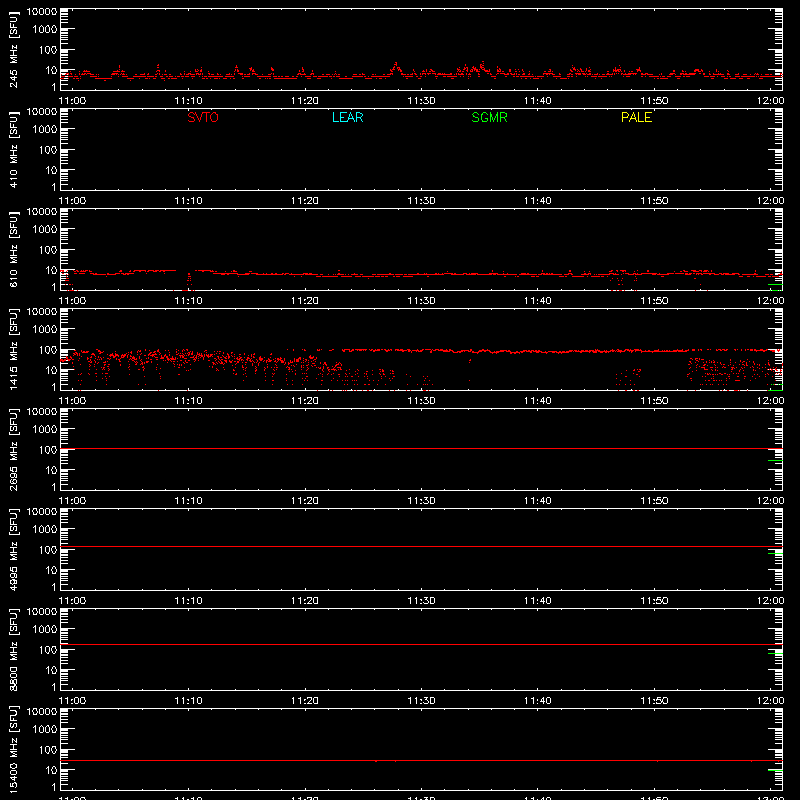Click 10 tick label on 1415 MHz plot
Viewport: 800px width, 800px height.
(51, 370)
